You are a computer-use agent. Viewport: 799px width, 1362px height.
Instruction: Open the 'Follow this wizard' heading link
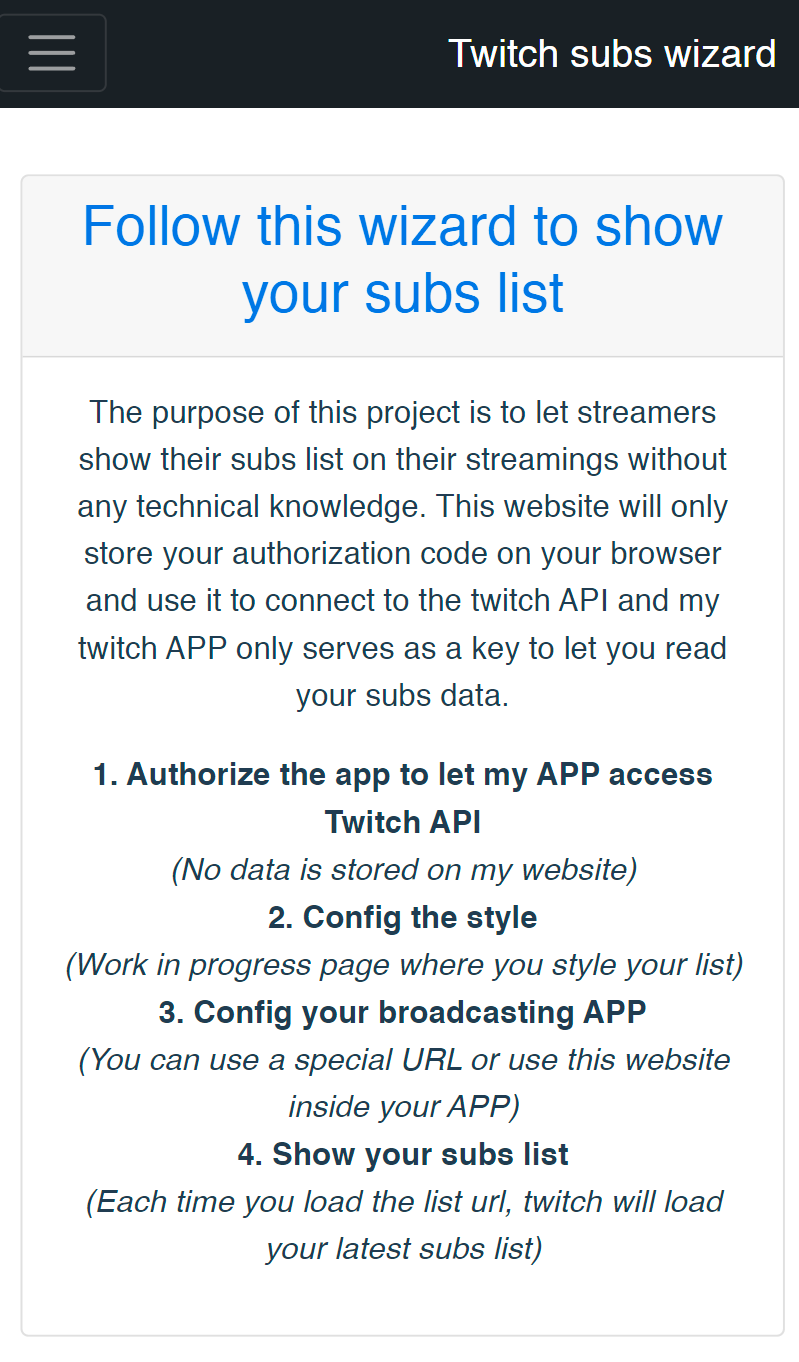tap(402, 259)
